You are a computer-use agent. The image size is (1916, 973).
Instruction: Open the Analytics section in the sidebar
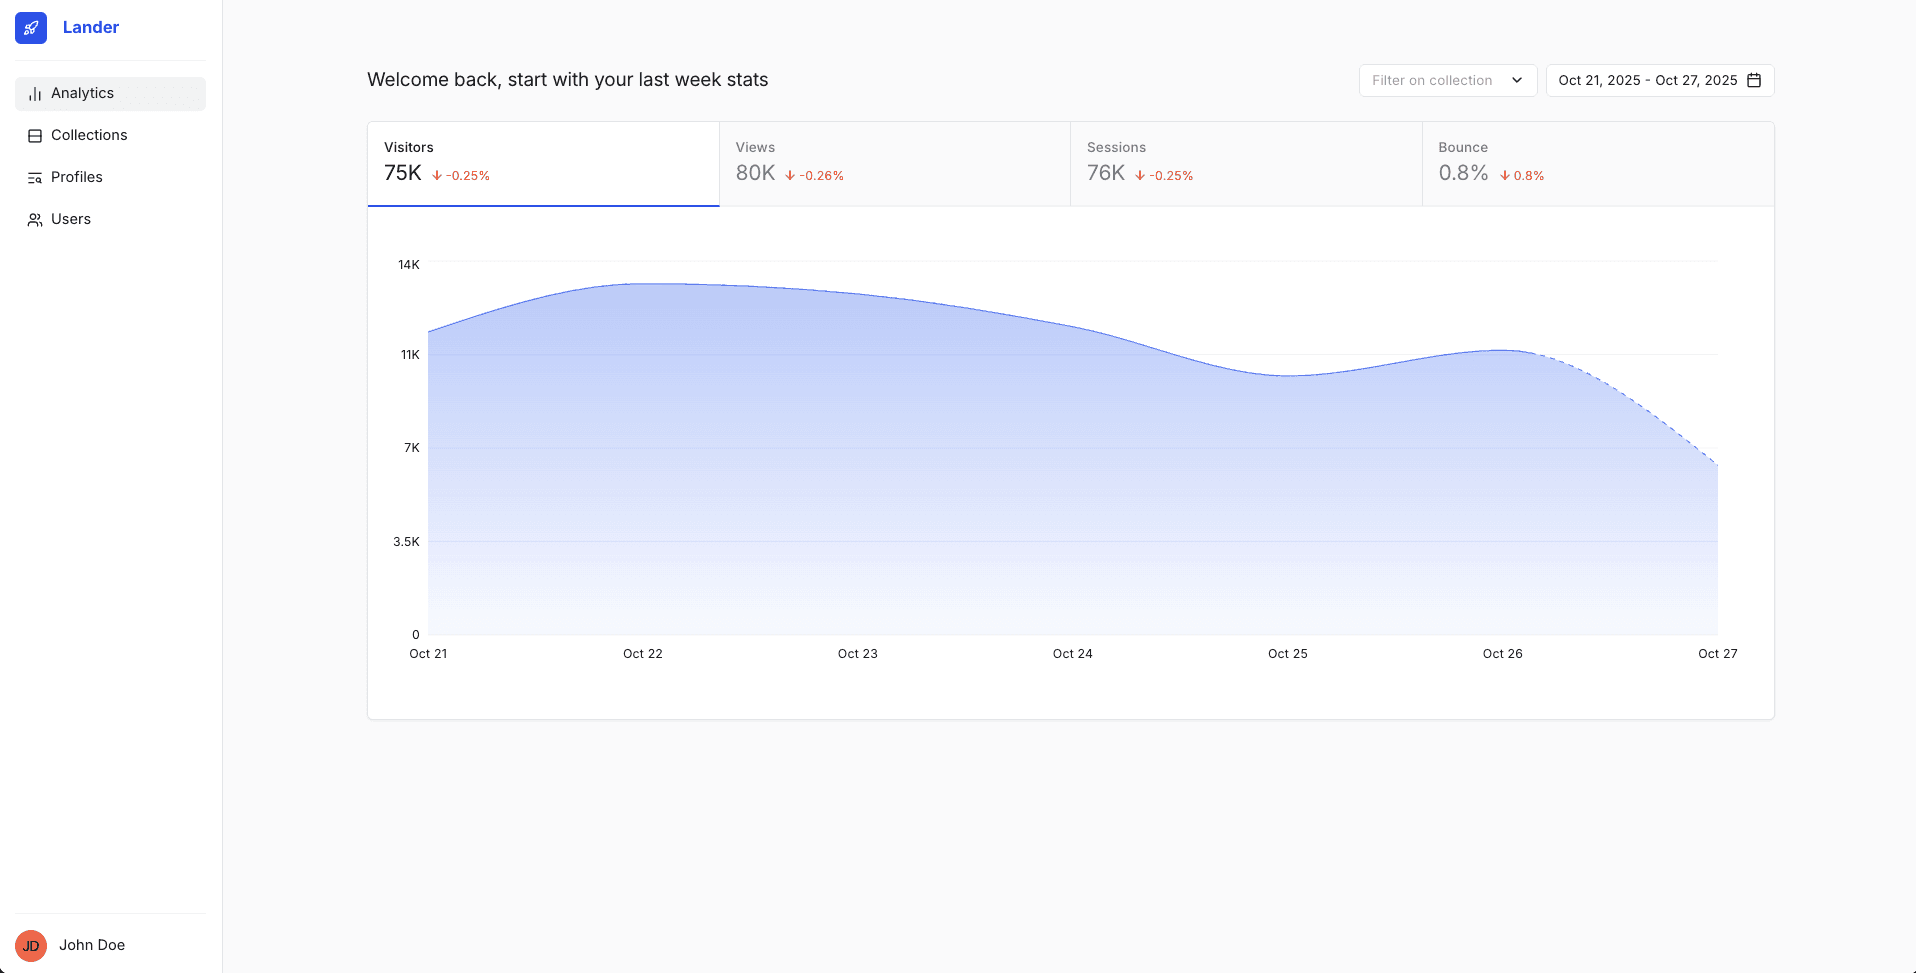[81, 93]
